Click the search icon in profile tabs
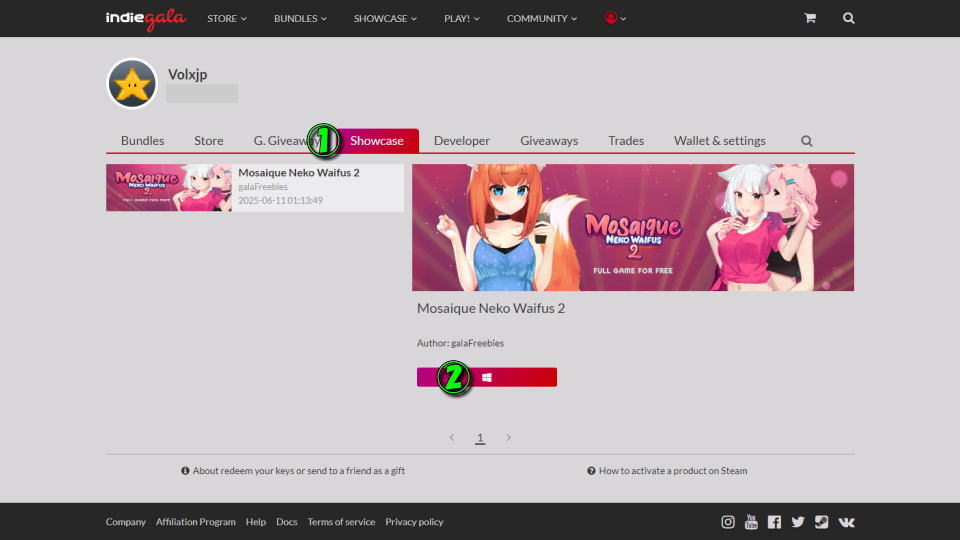The width and height of the screenshot is (960, 540). [x=807, y=141]
